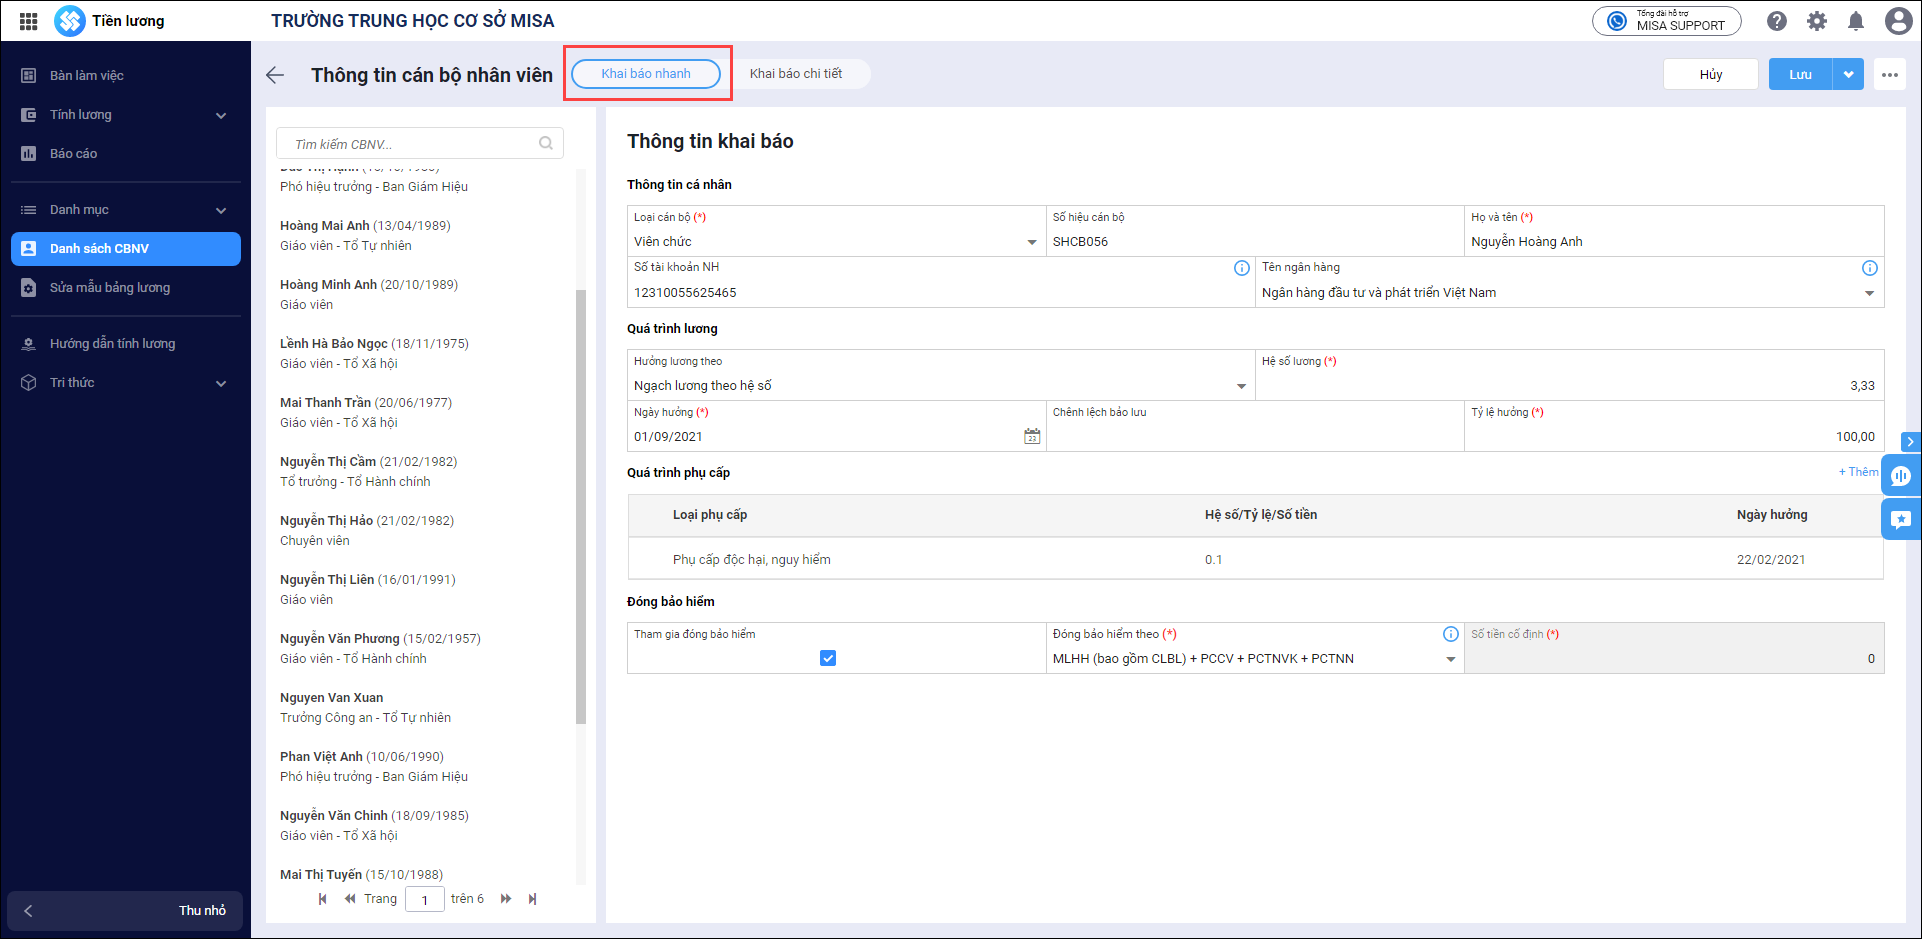Go to the next page of the staff list

point(506,899)
